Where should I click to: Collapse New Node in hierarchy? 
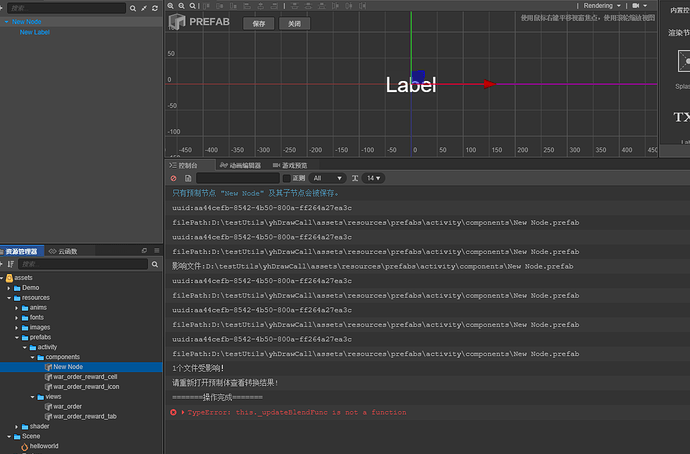pyautogui.click(x=7, y=22)
